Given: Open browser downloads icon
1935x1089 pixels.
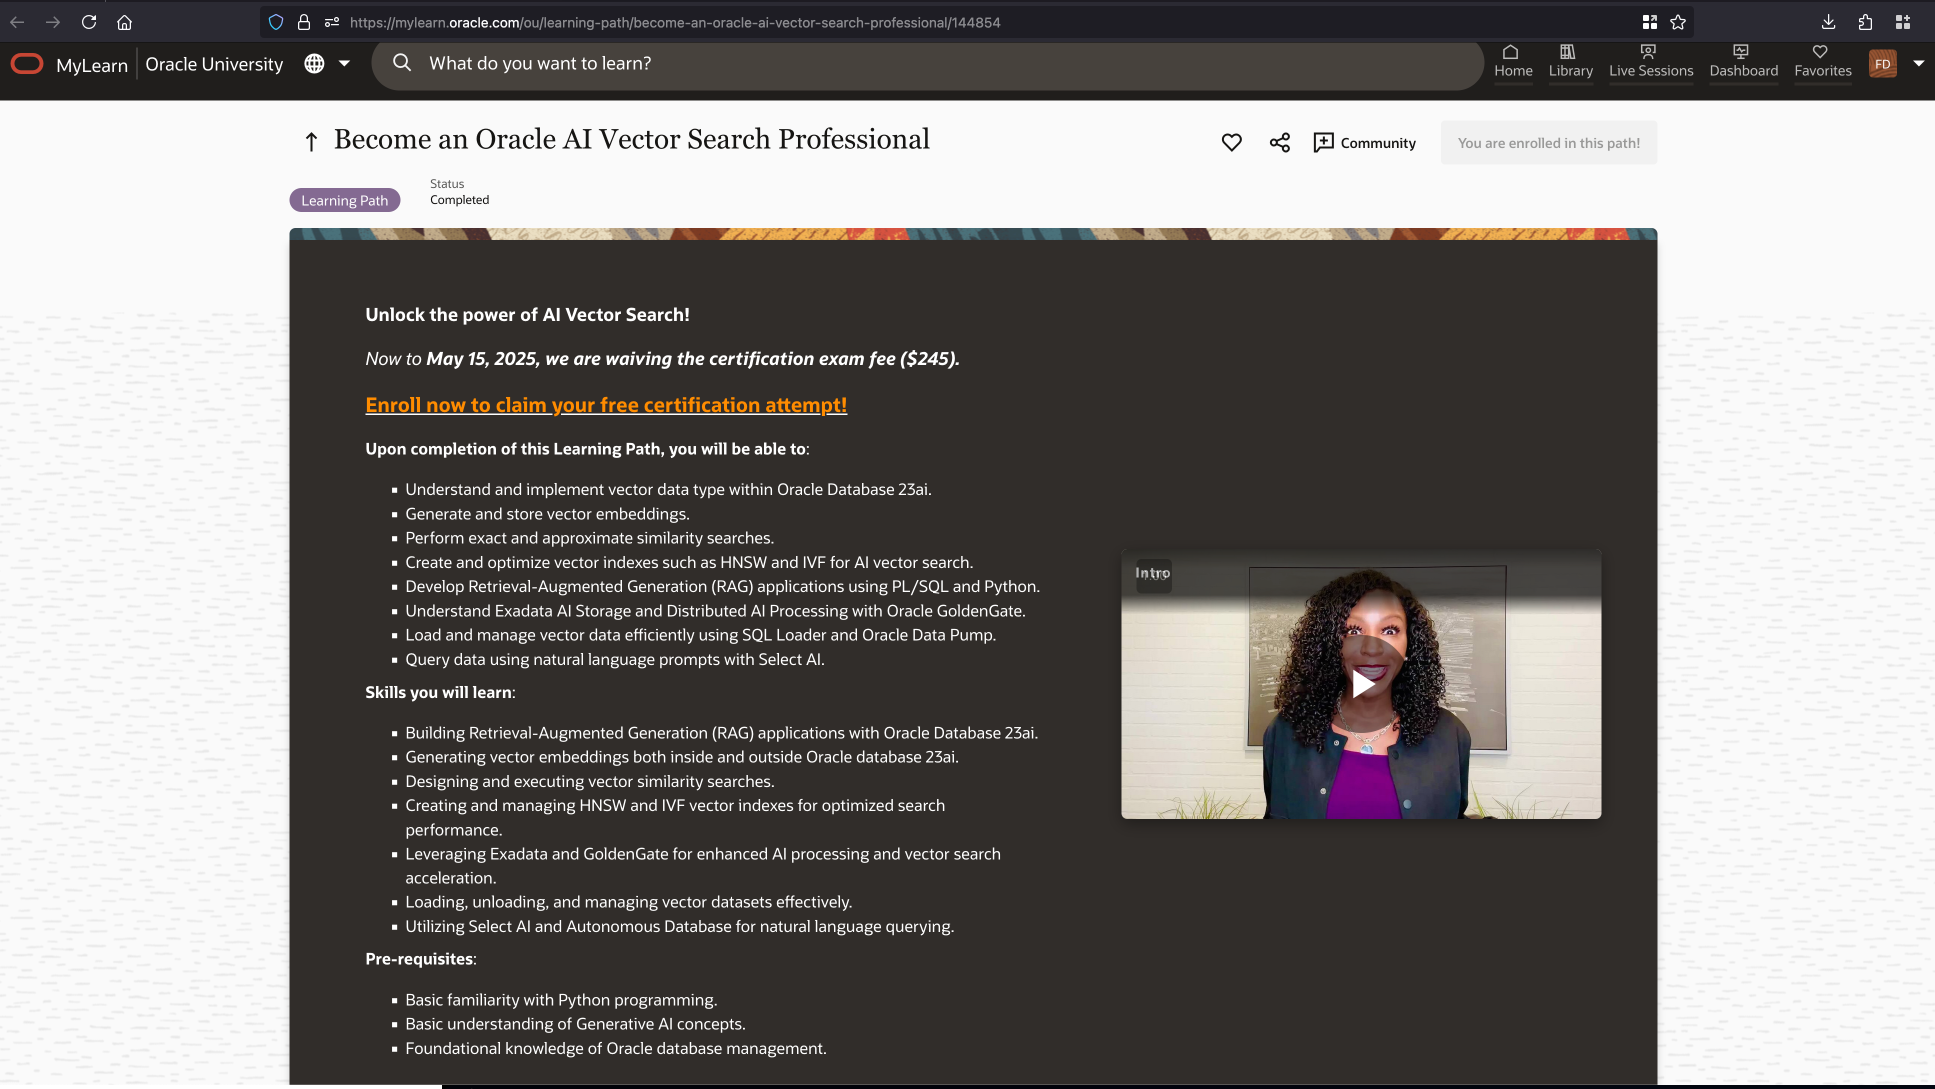Looking at the screenshot, I should [1828, 22].
